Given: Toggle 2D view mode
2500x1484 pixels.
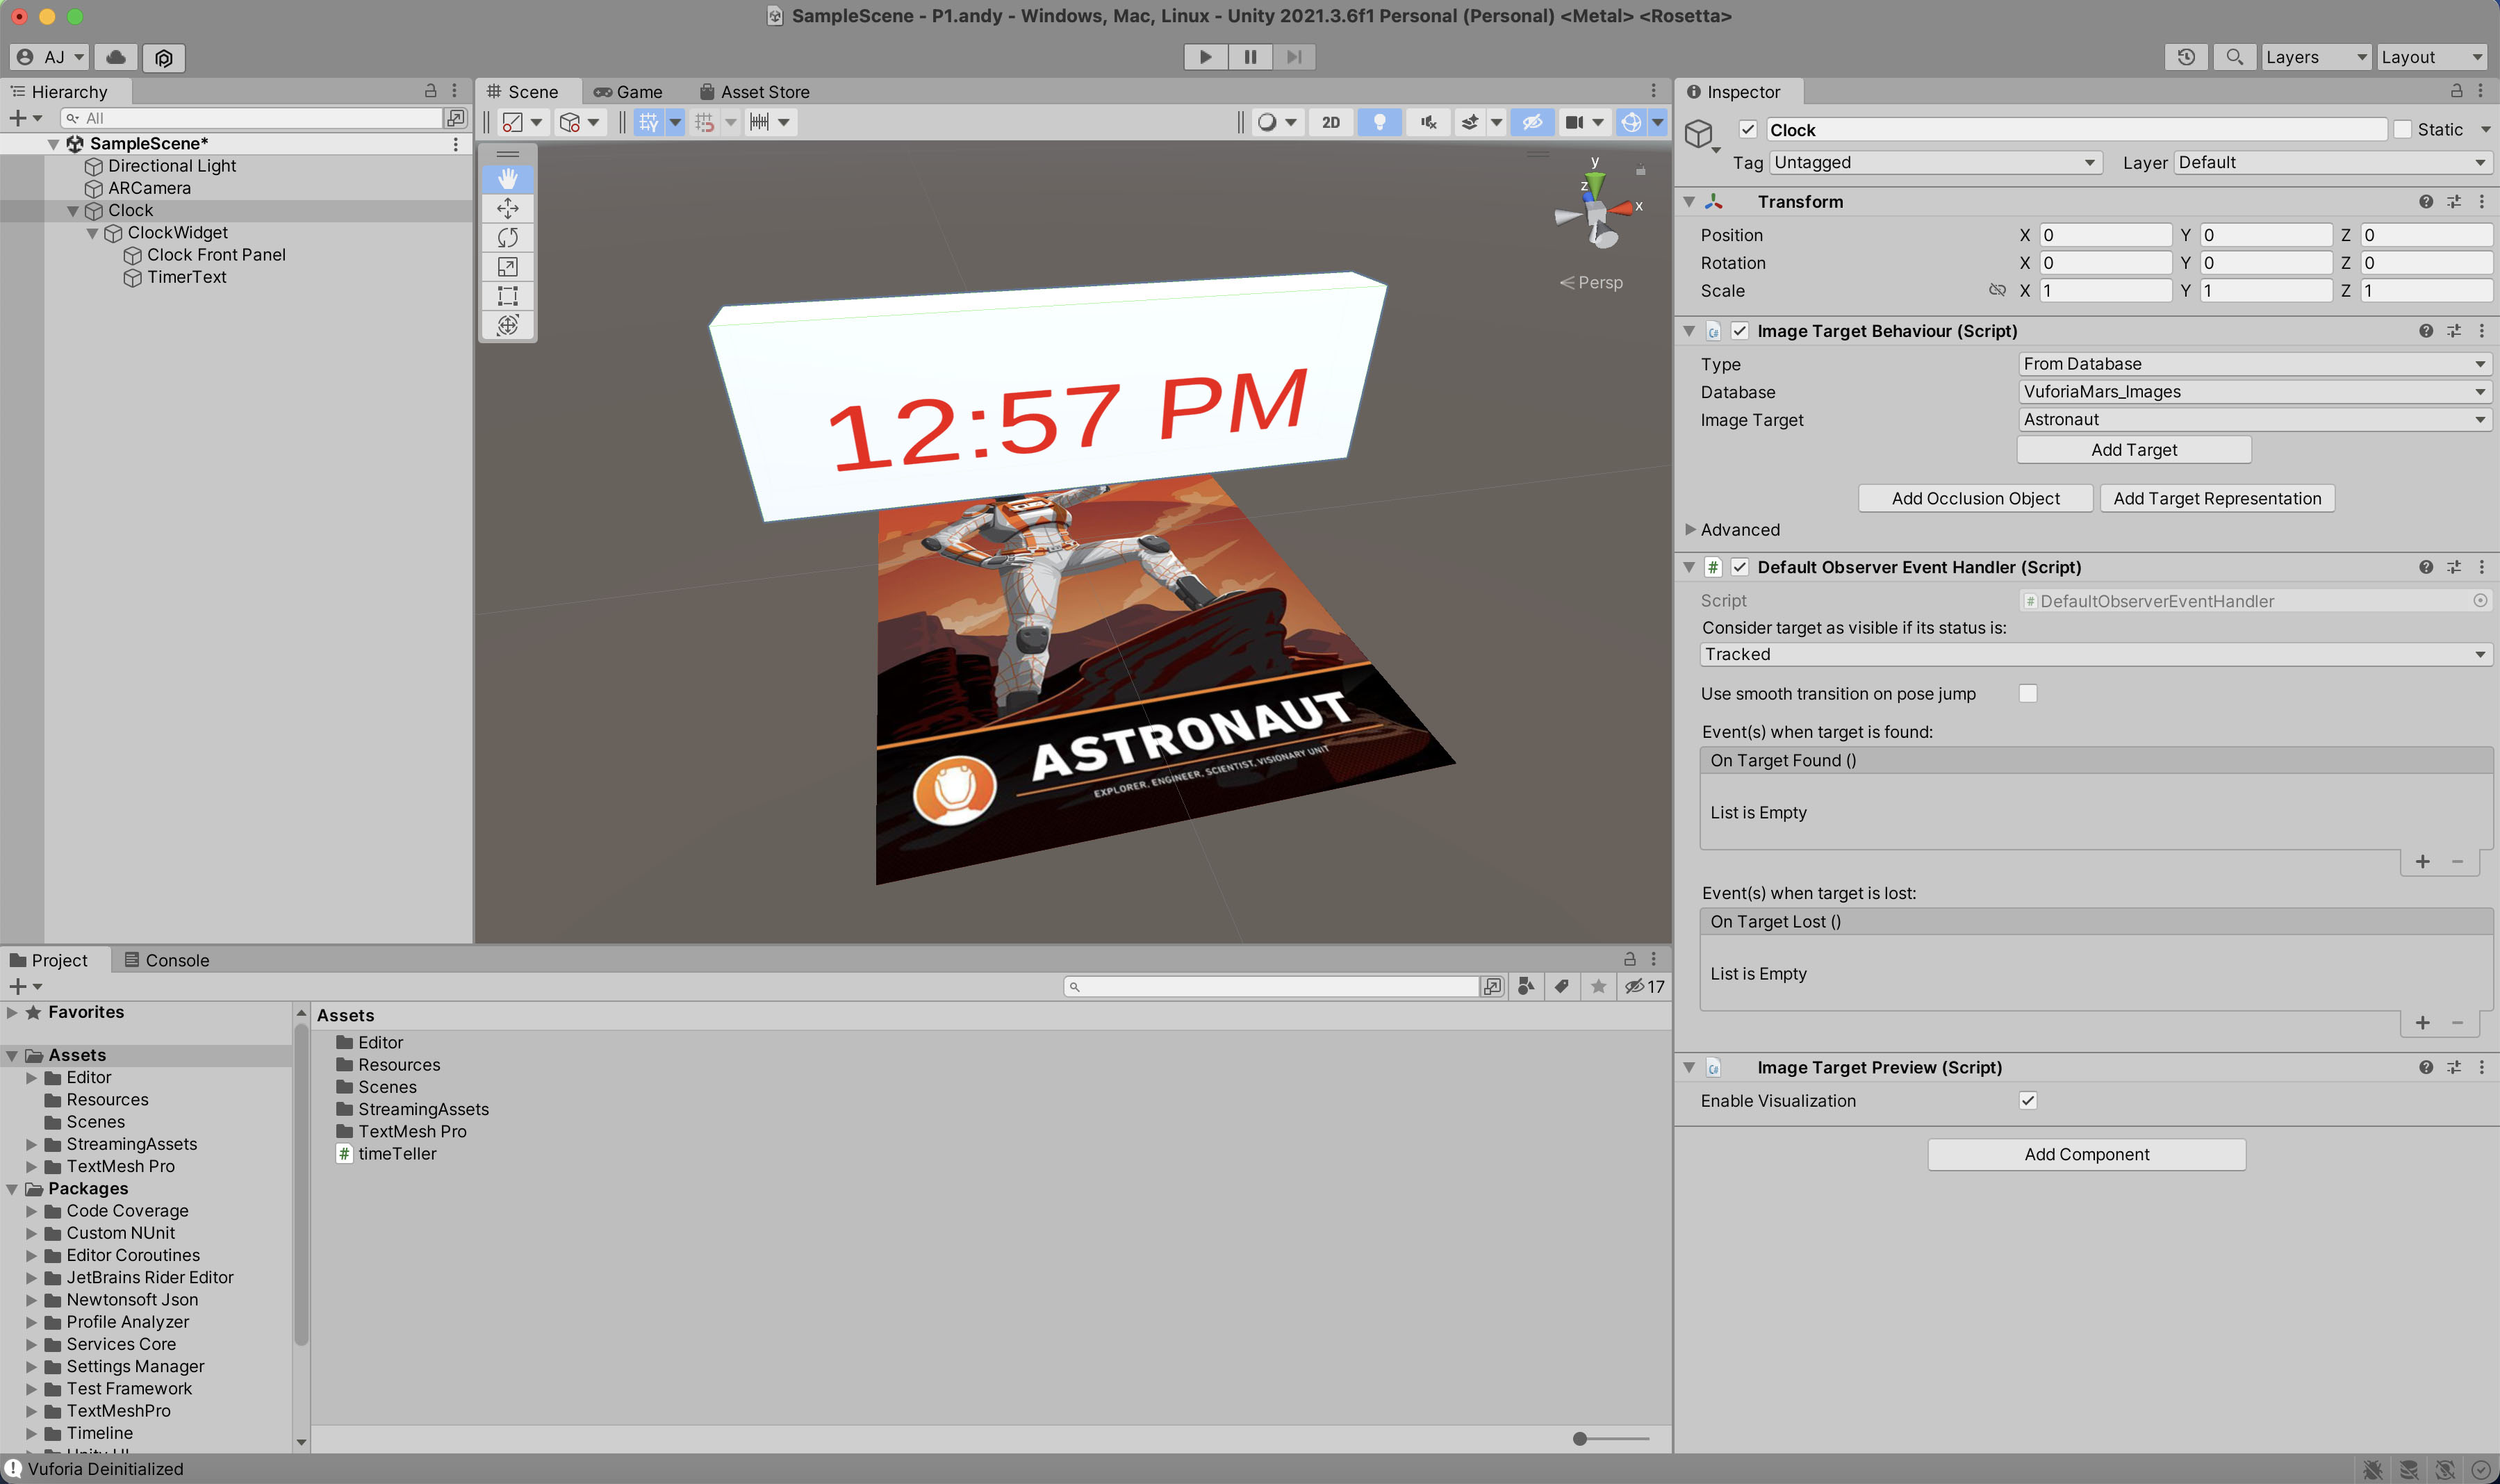Looking at the screenshot, I should 1331,122.
